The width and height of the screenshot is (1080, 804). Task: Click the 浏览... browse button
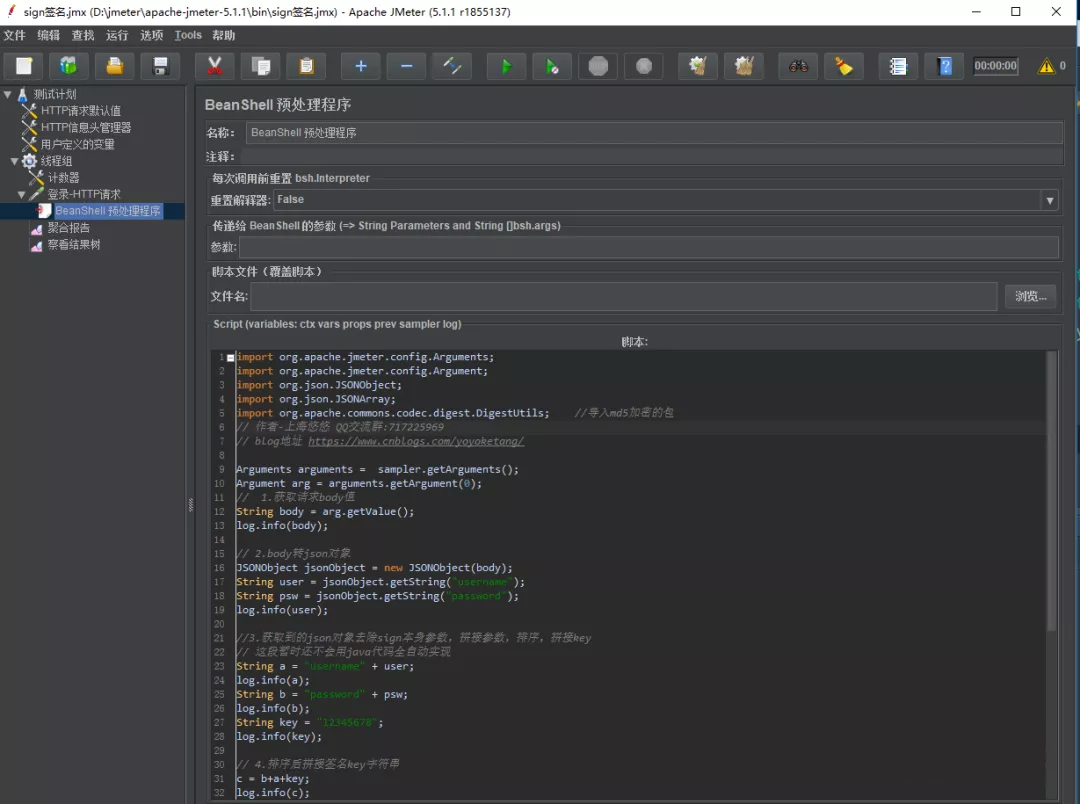coord(1030,296)
